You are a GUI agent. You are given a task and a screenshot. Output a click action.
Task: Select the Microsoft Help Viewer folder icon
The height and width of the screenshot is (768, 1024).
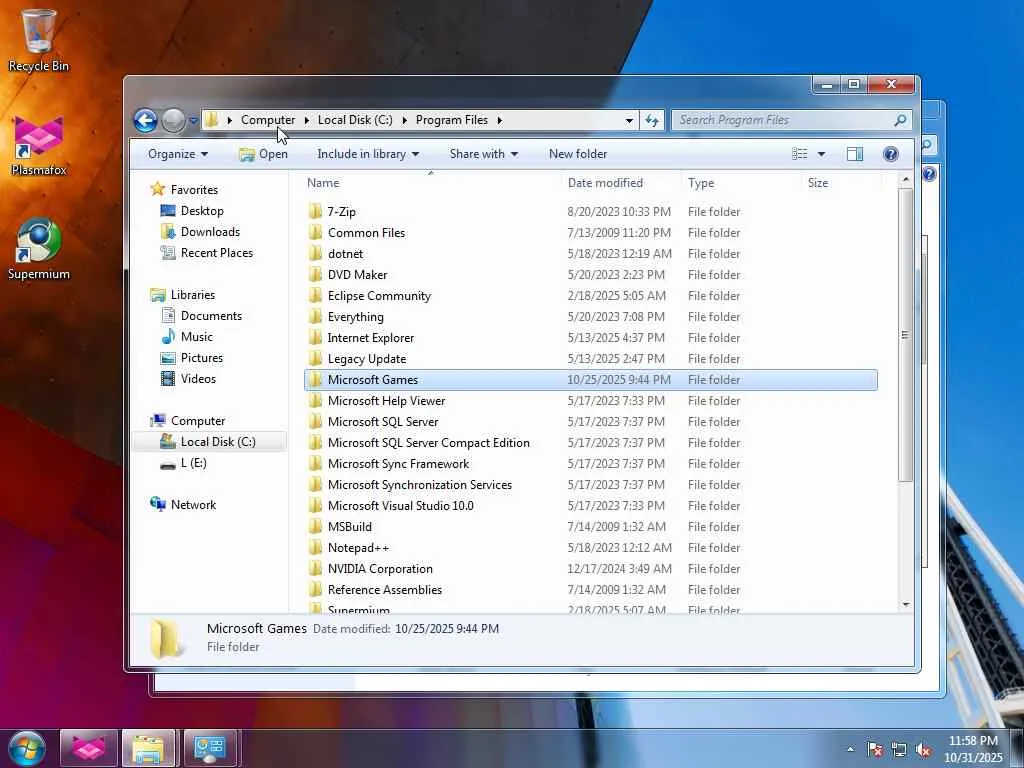[315, 400]
